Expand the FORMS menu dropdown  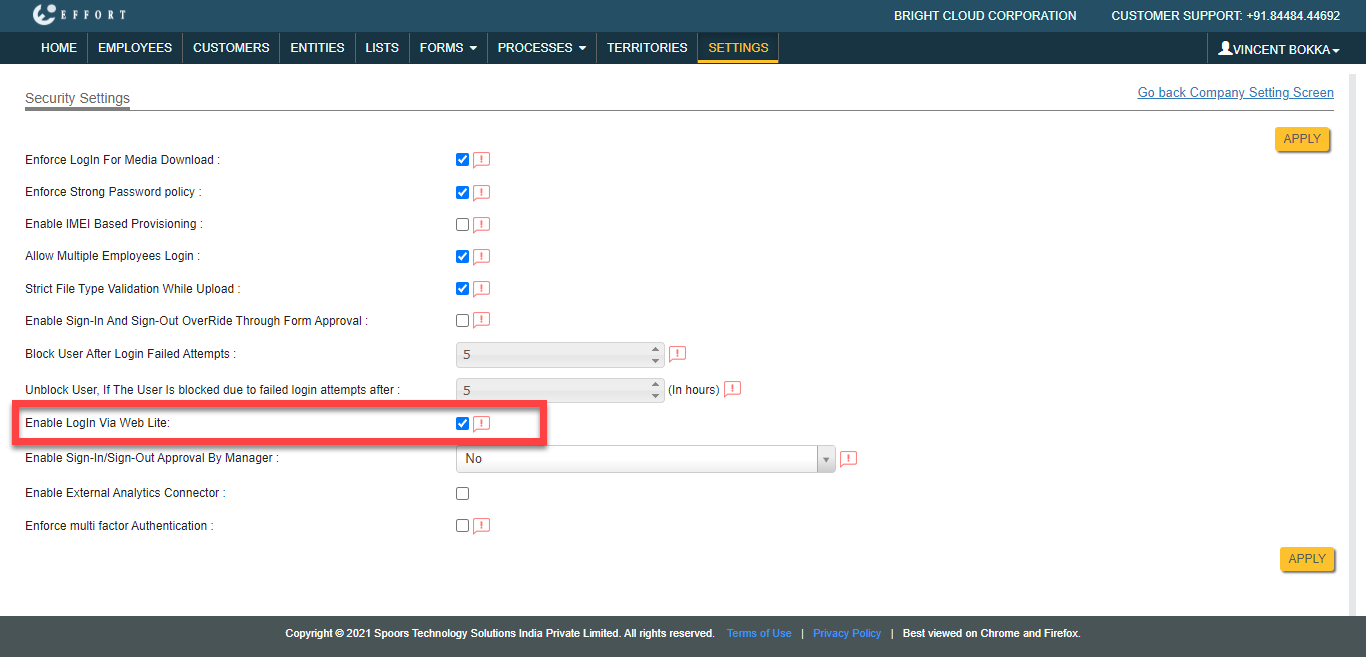coord(447,48)
